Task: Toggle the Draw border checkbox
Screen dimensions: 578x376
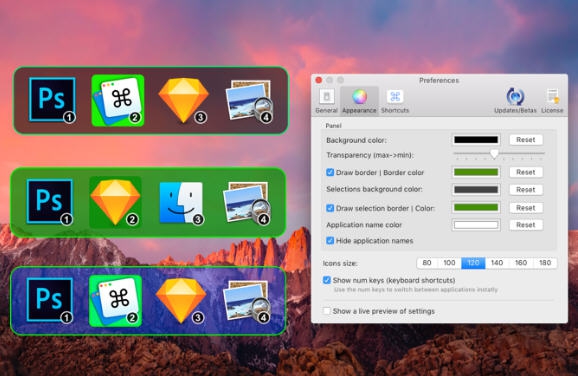Action: 330,172
